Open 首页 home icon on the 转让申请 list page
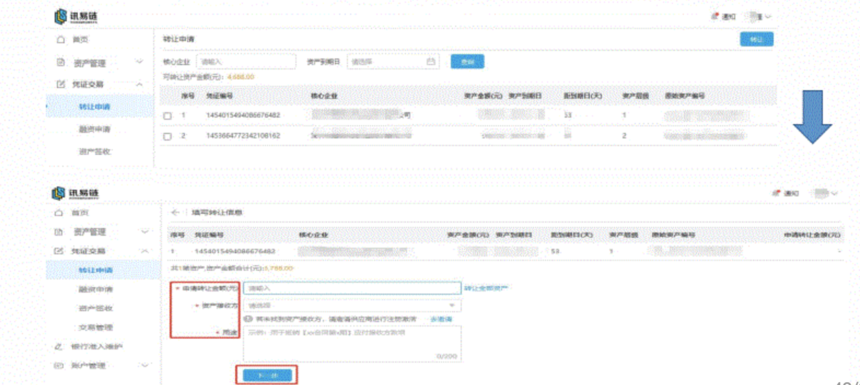 (61, 39)
